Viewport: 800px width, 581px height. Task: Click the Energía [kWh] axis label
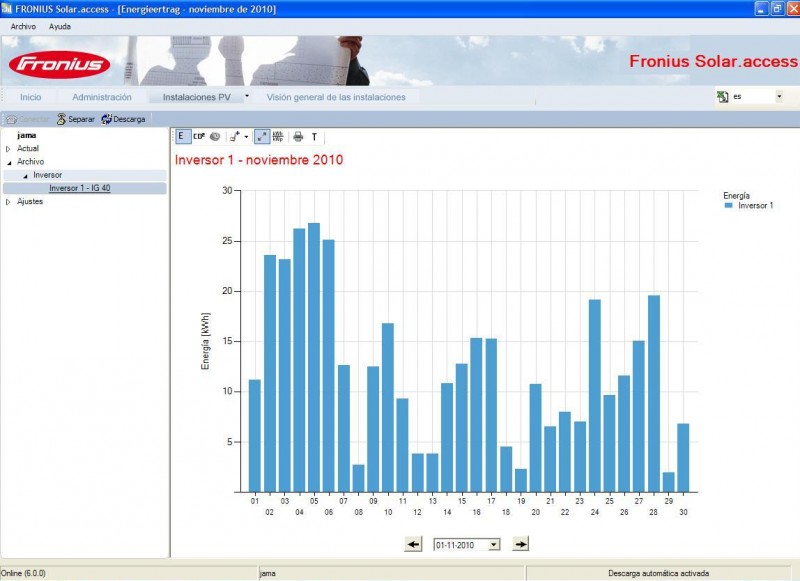(205, 341)
